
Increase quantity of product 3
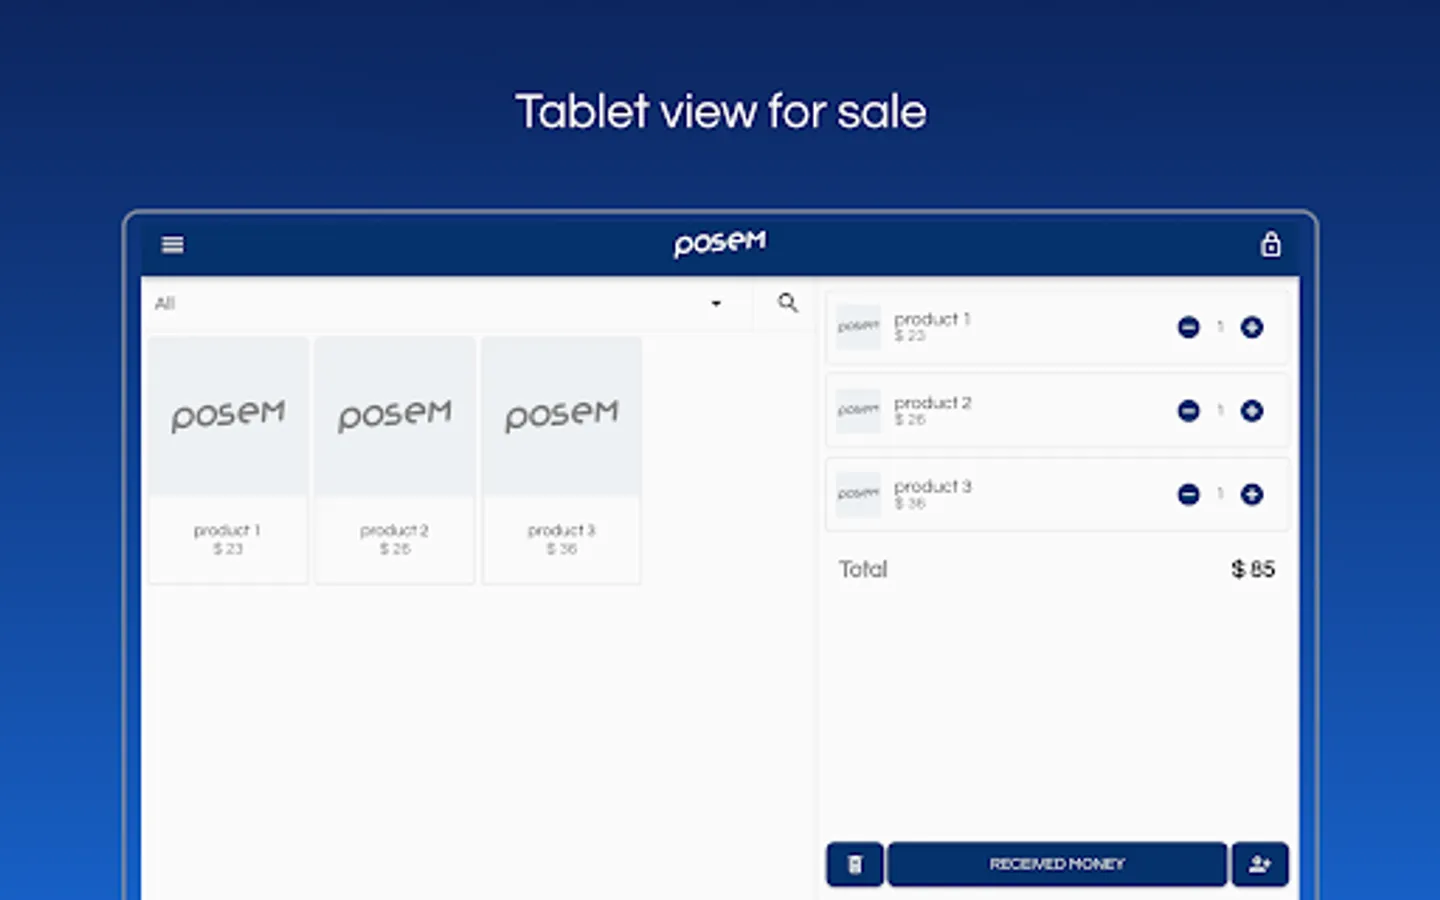pos(1252,494)
